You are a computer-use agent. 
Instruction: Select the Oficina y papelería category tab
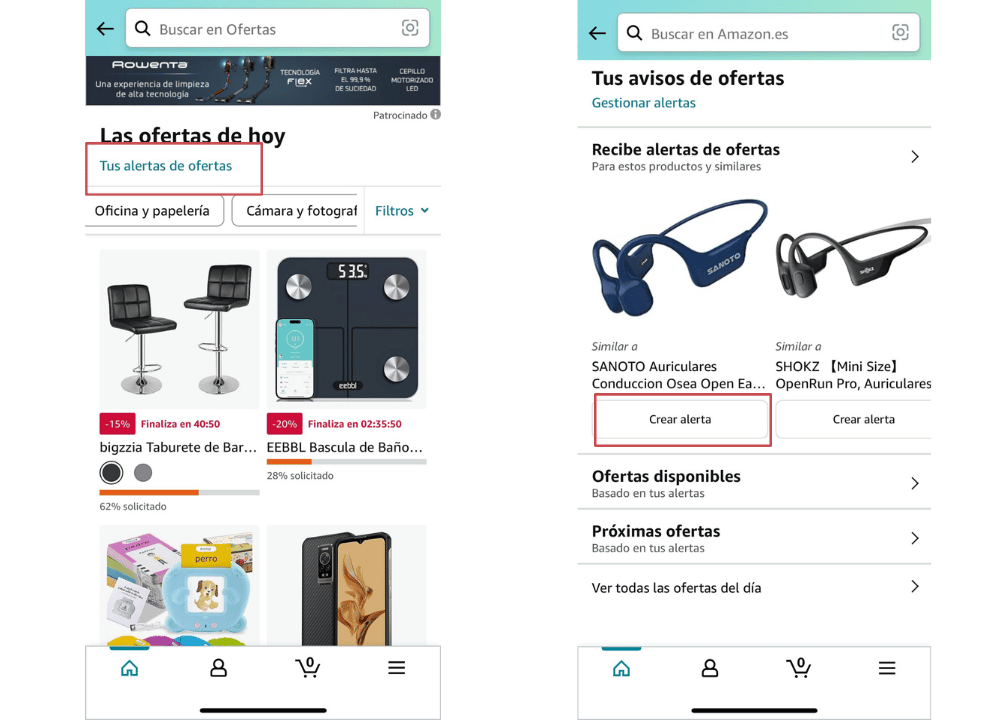pyautogui.click(x=153, y=211)
